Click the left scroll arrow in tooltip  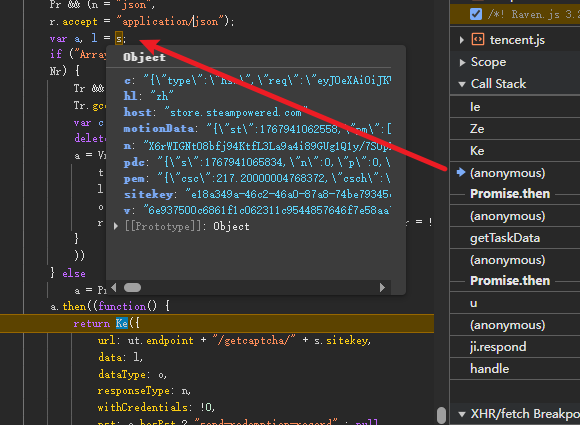114,287
